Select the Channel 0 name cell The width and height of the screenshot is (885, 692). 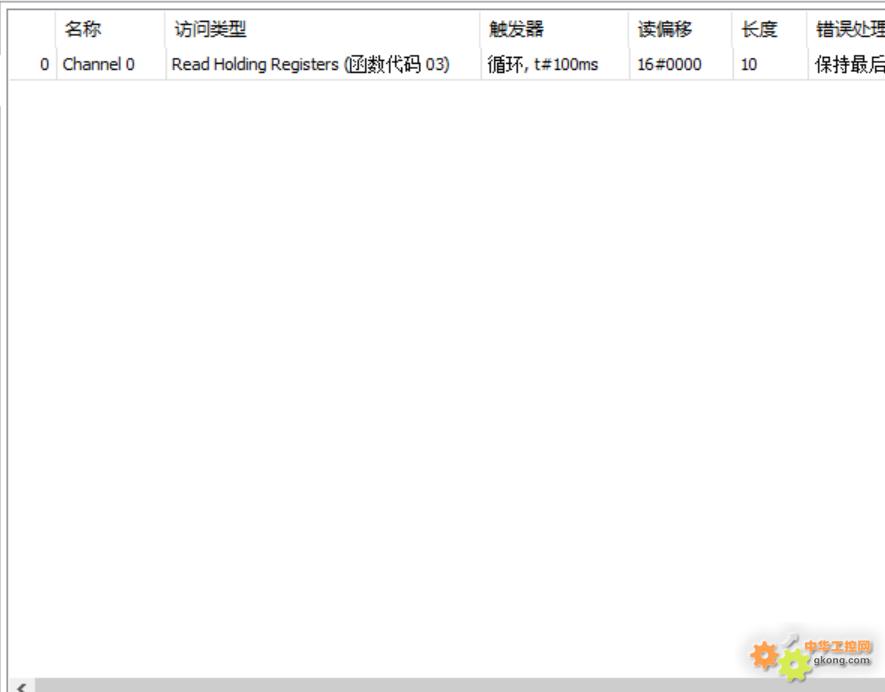[111, 64]
